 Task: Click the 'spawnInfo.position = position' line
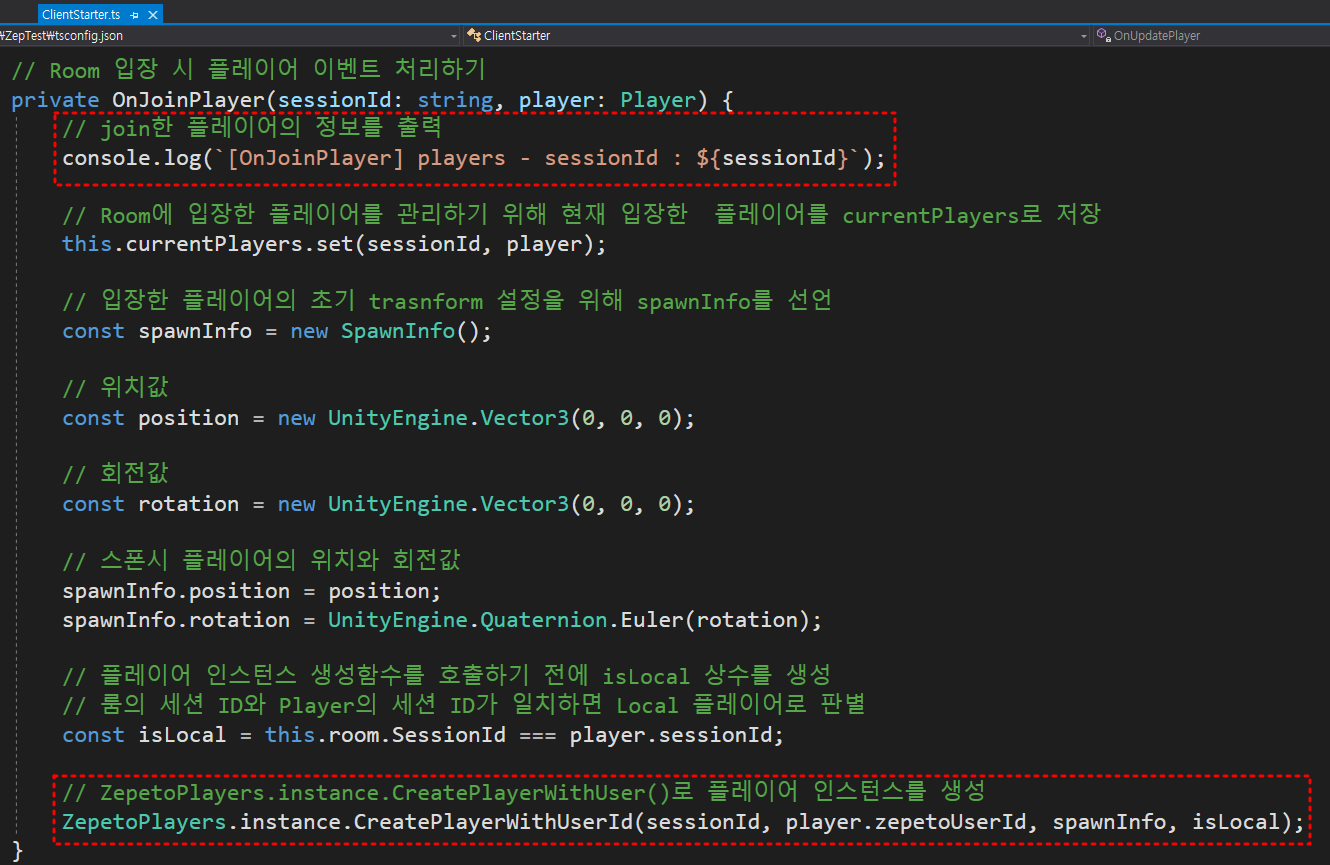(251, 590)
